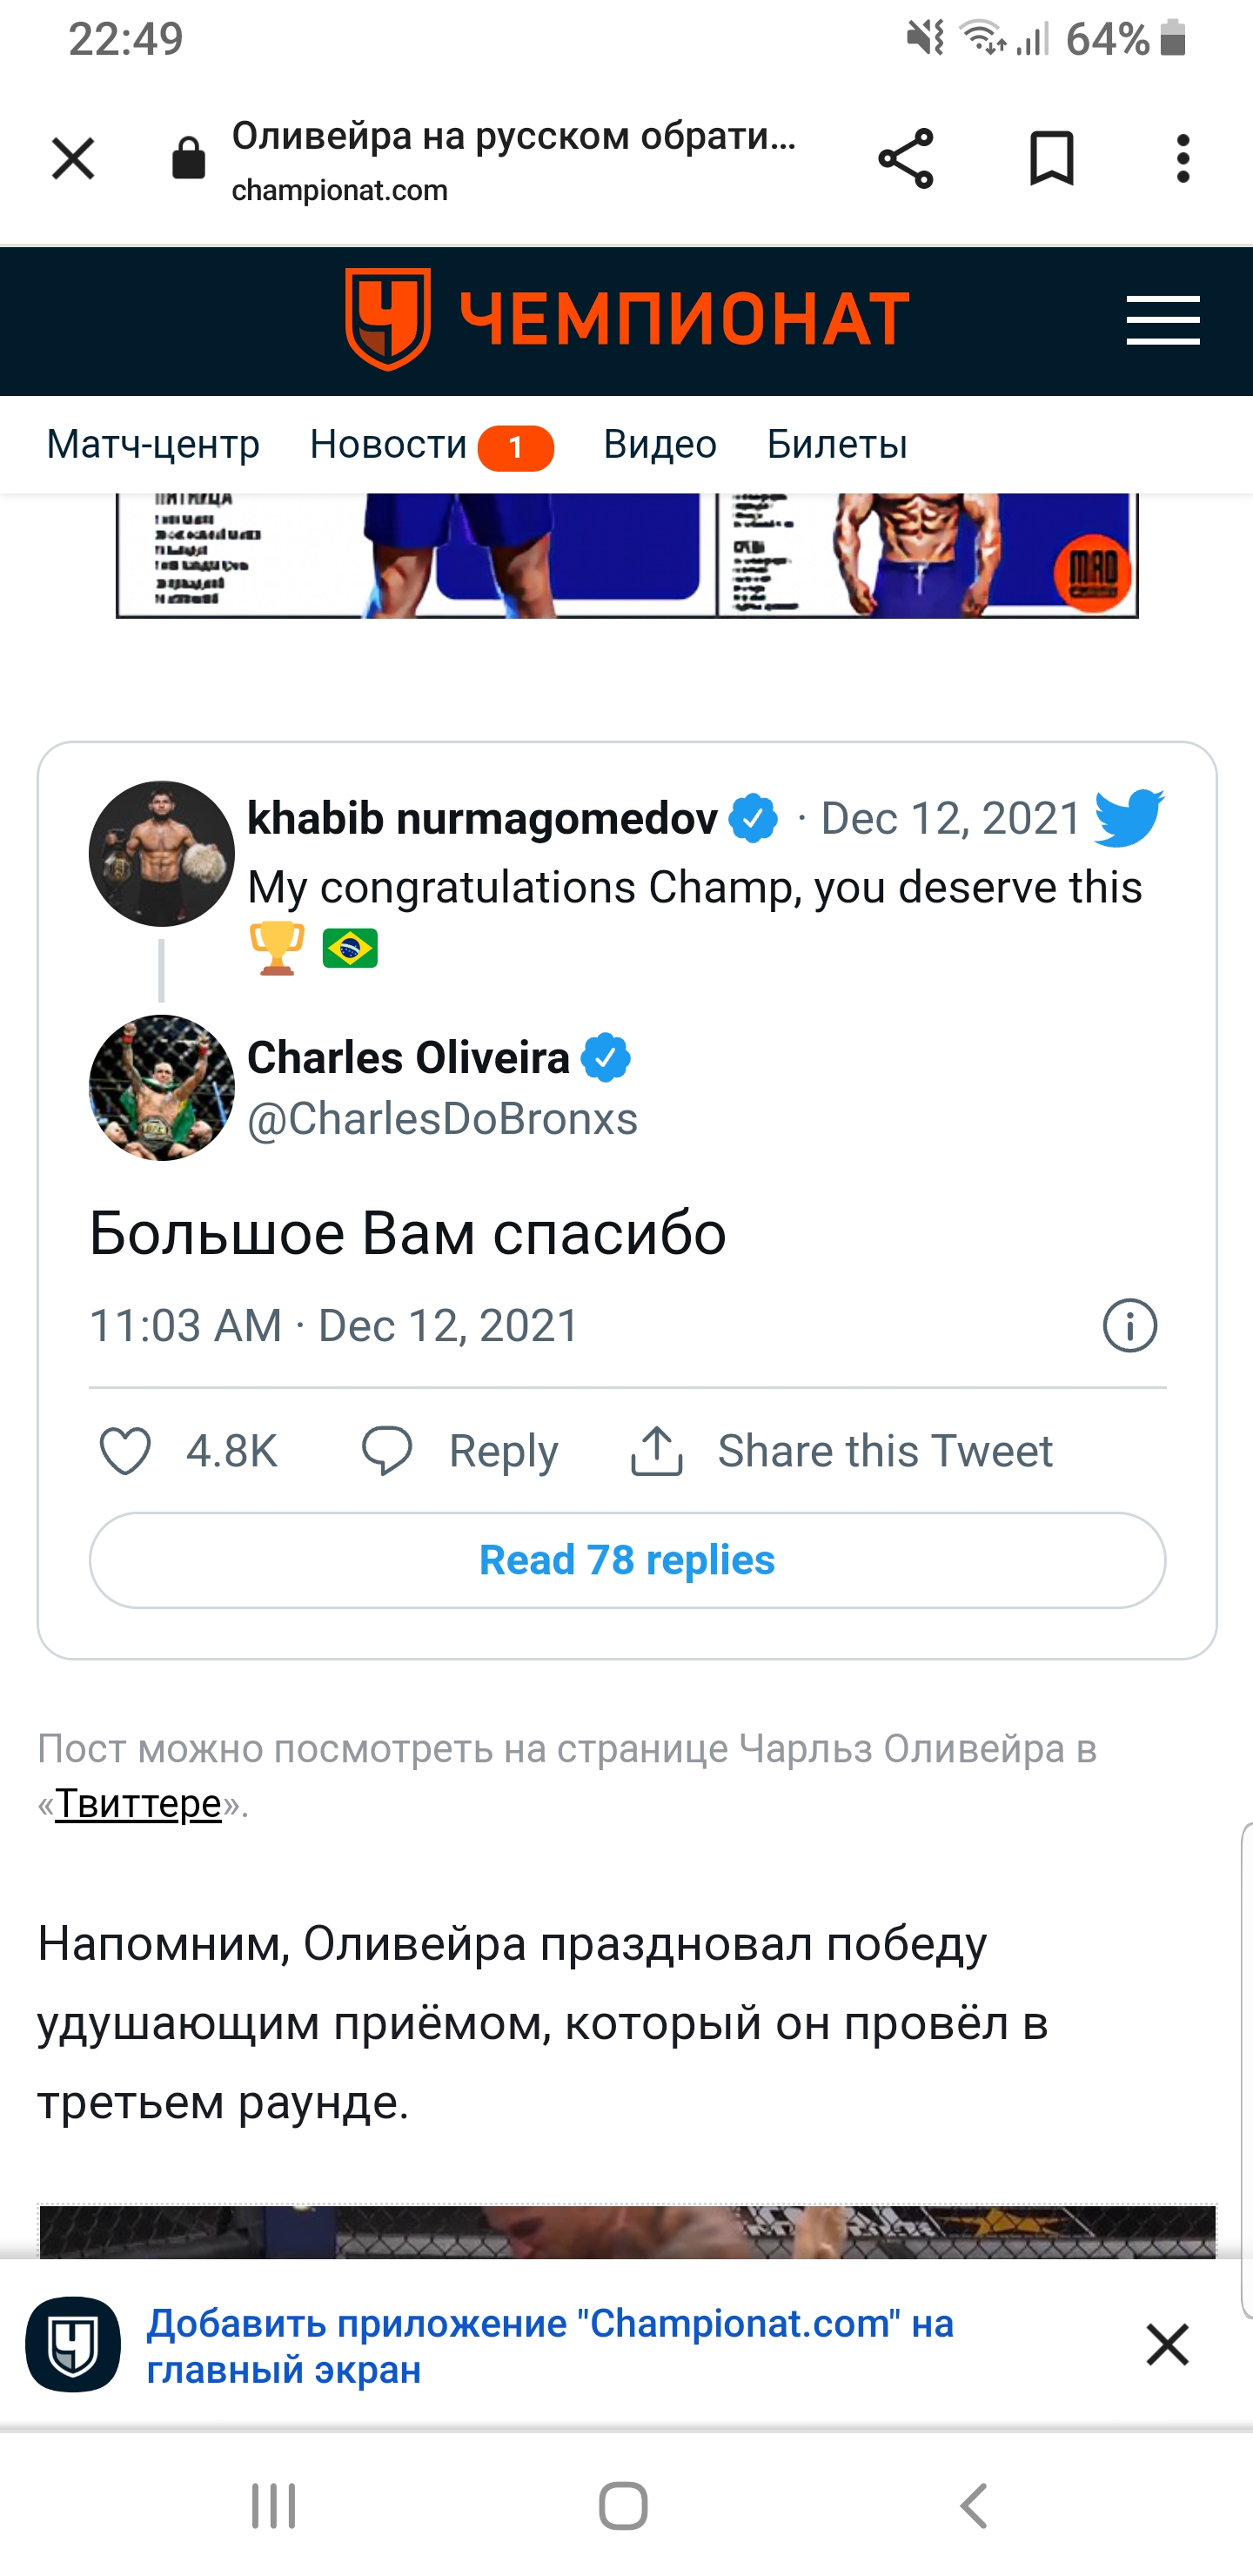Screen dimensions: 1253x2576
Task: Open the tweet info icon
Action: click(1129, 1326)
